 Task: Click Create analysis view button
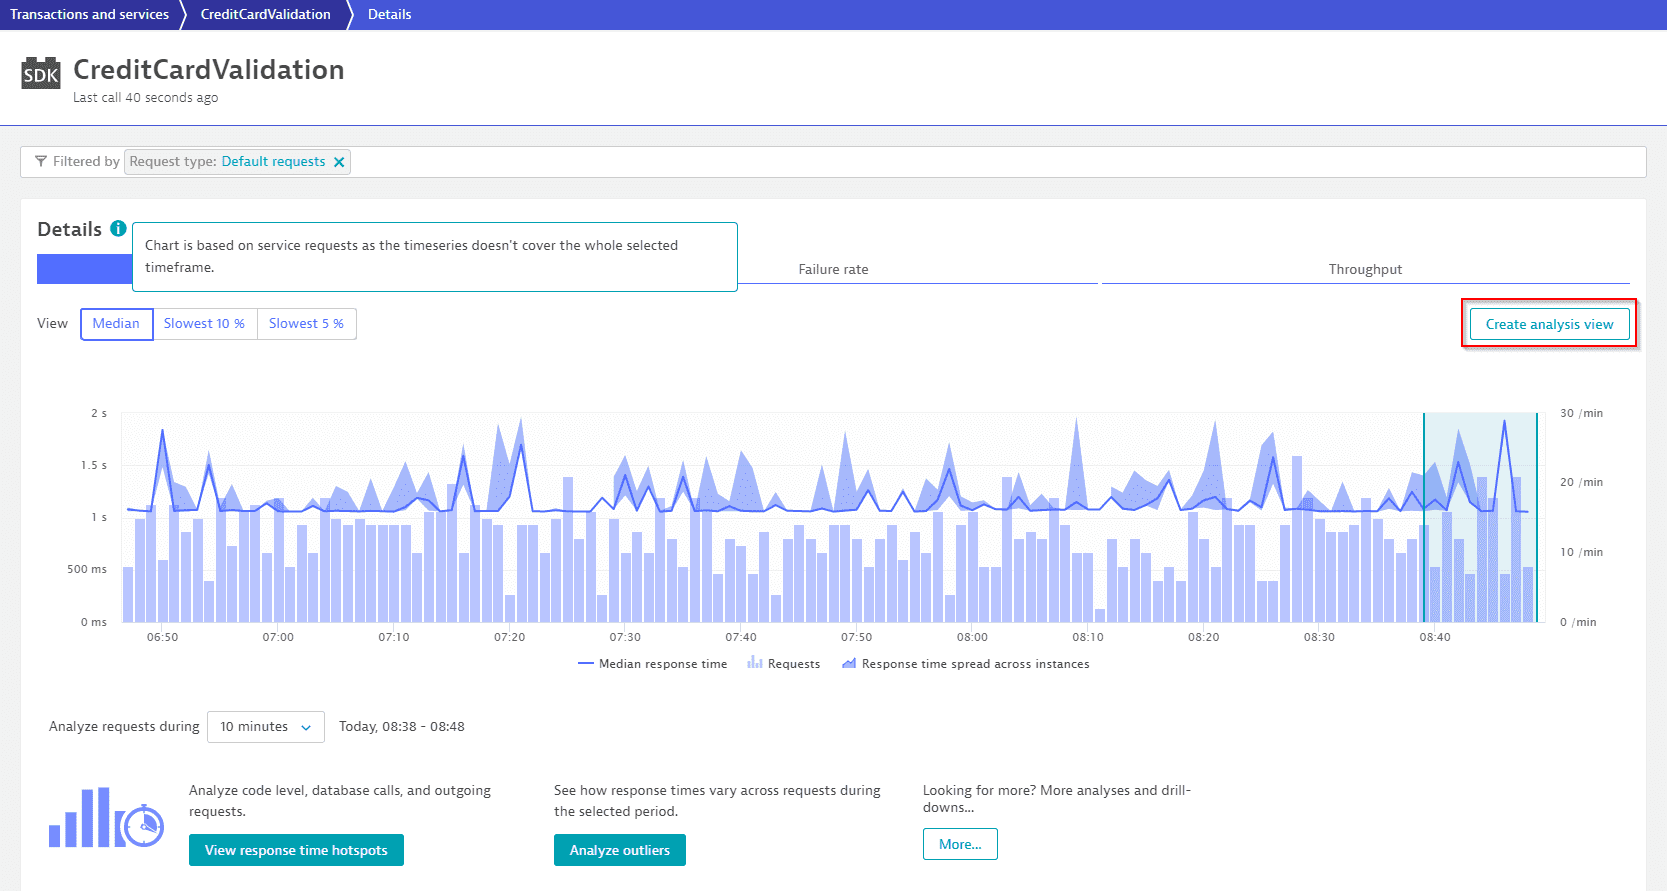tap(1548, 324)
